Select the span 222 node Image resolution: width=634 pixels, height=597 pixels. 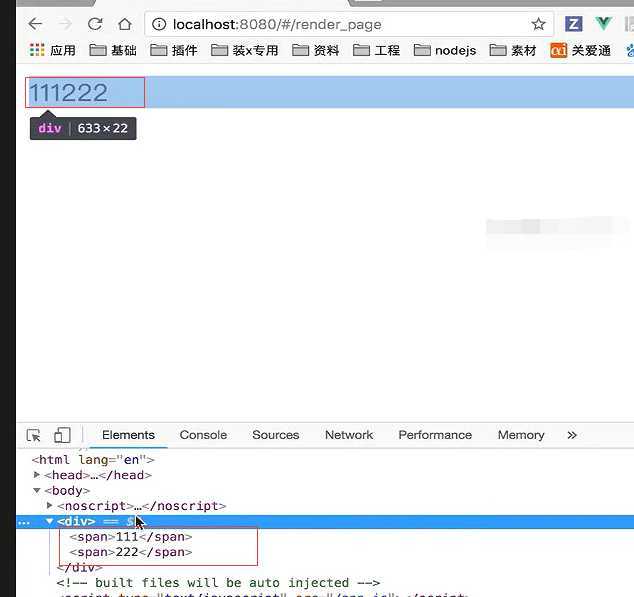pos(131,552)
